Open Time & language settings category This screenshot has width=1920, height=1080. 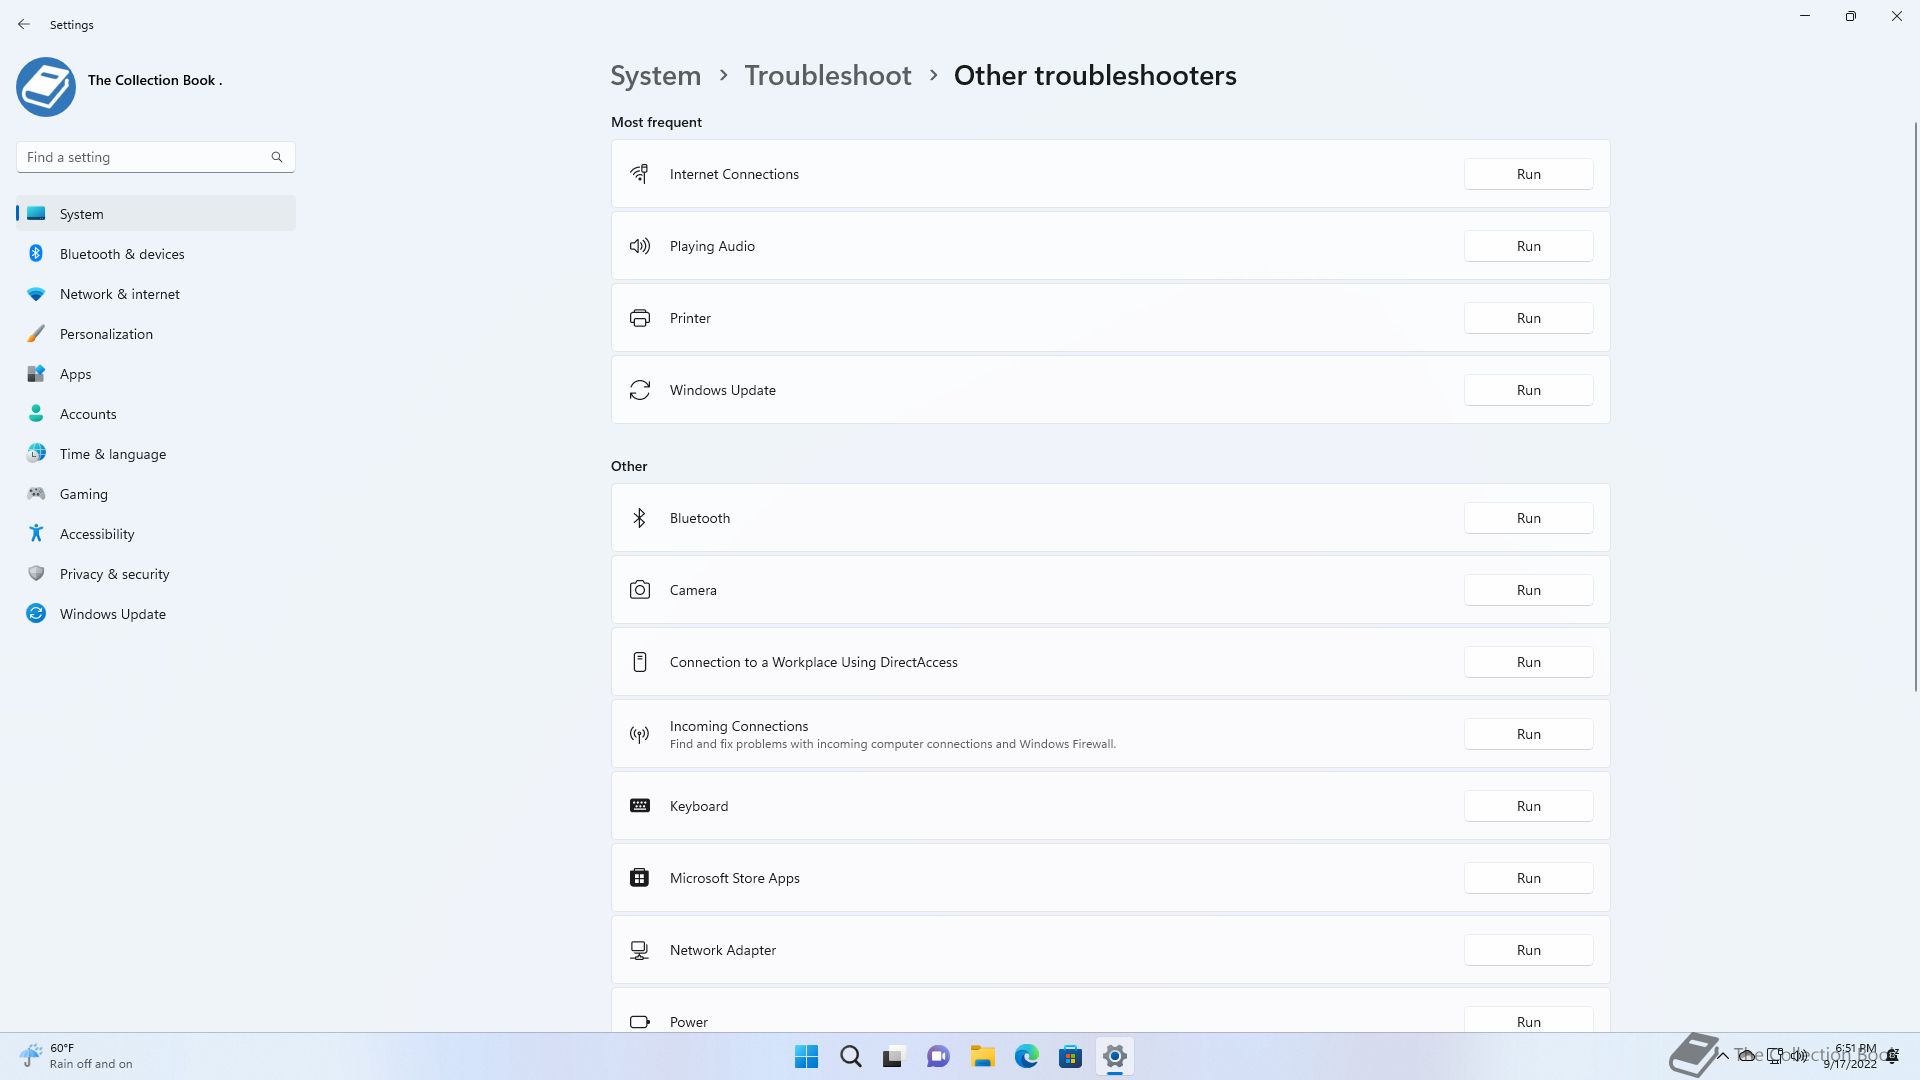coord(112,454)
